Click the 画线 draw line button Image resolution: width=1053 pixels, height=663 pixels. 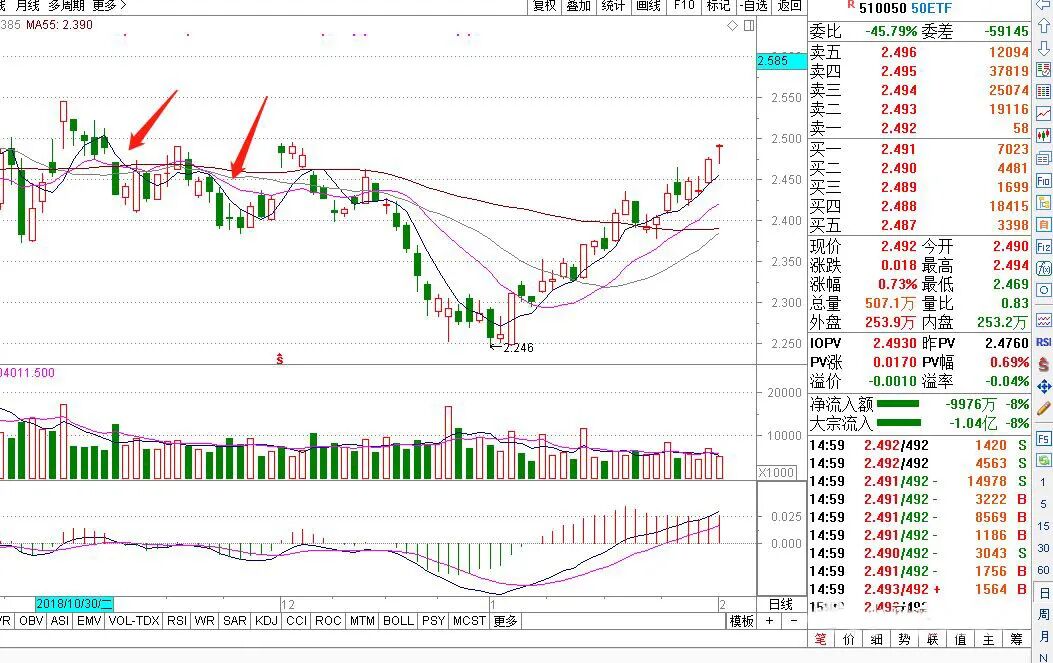[x=648, y=6]
